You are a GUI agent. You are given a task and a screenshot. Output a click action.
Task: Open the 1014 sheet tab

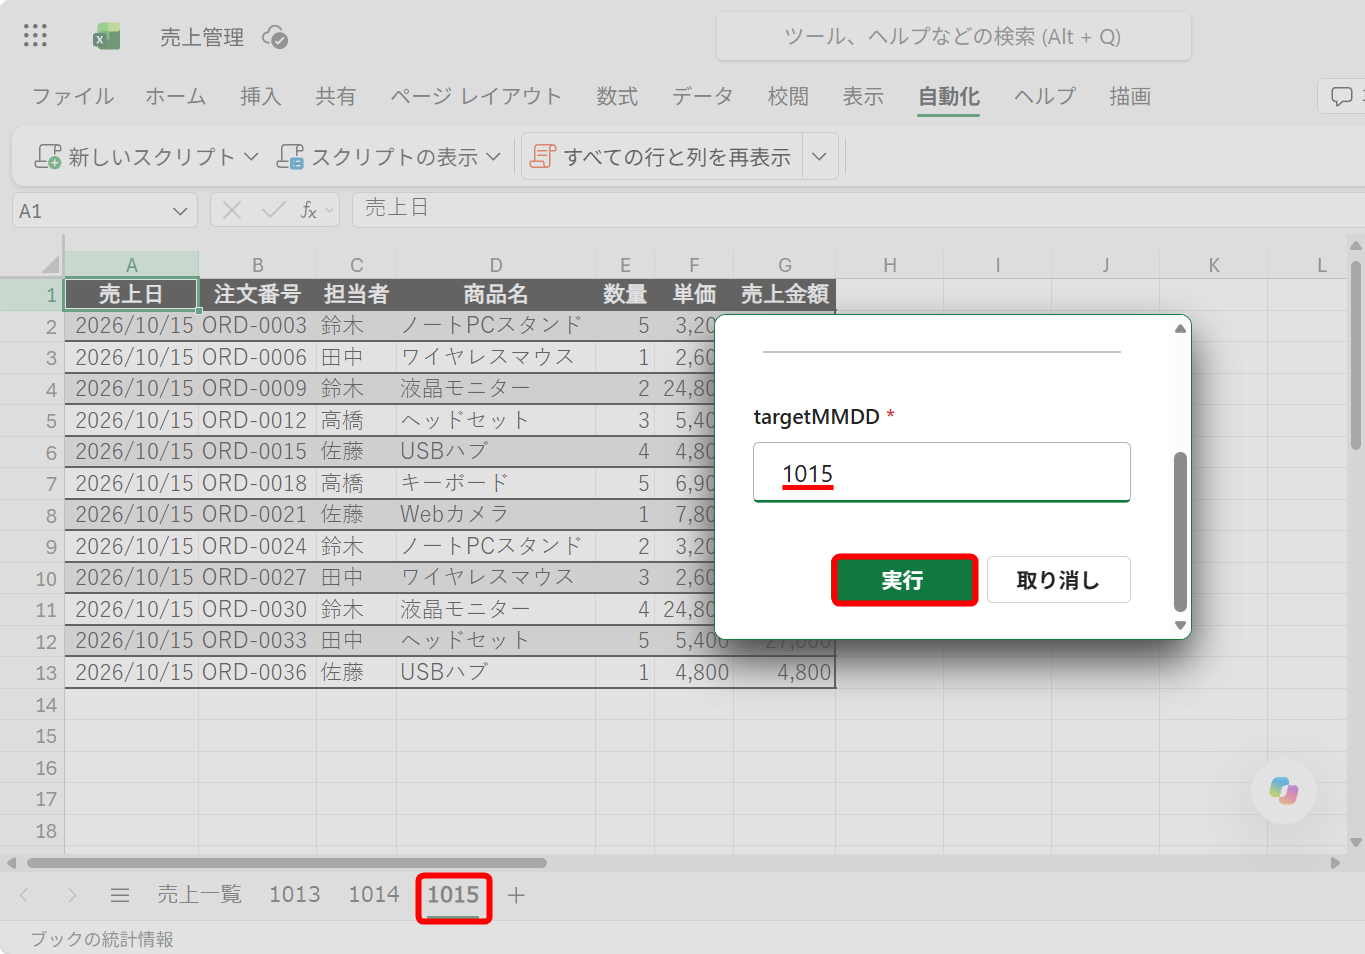374,894
